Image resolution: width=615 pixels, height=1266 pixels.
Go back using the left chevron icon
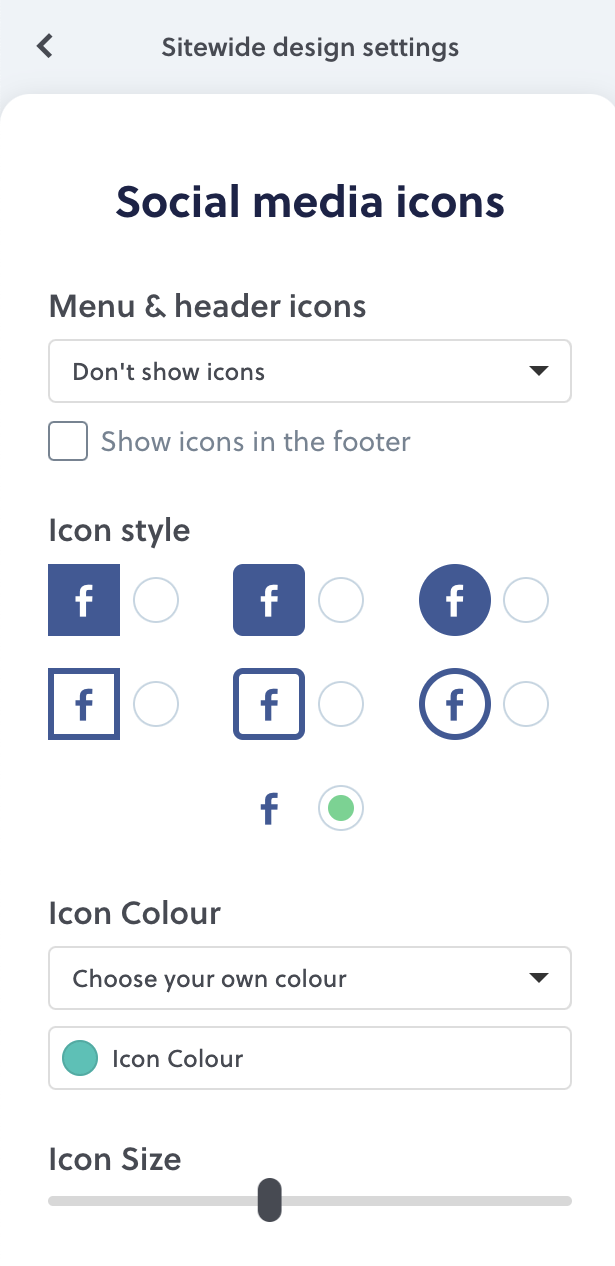pyautogui.click(x=44, y=46)
